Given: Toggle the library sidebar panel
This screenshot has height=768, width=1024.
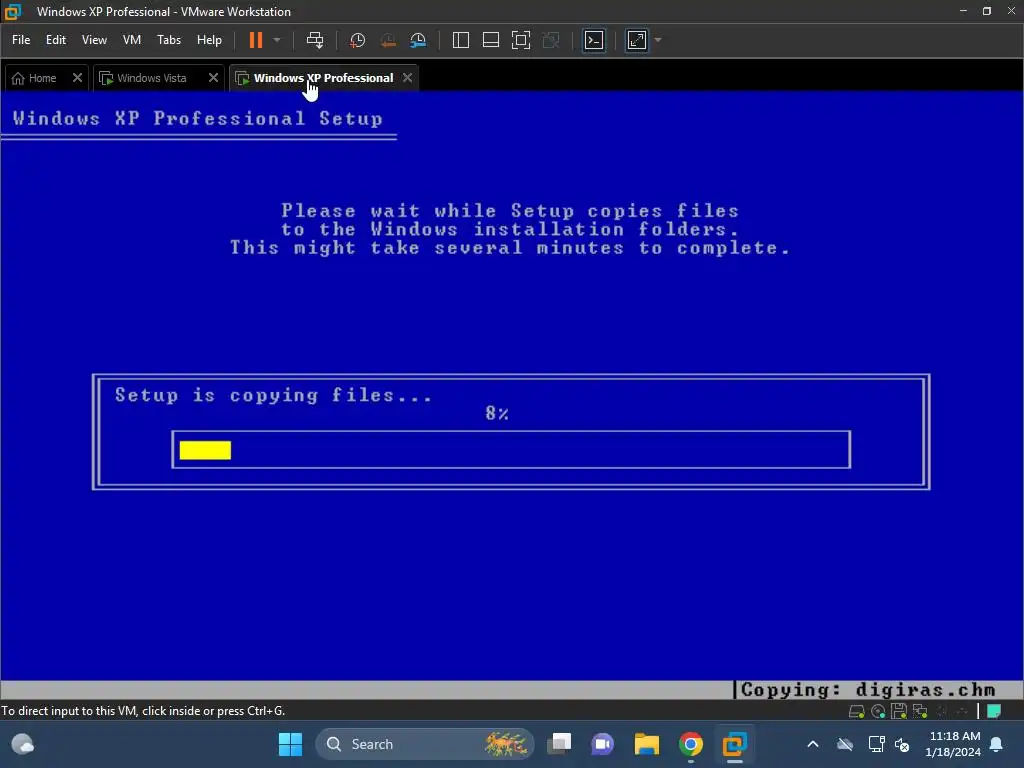Looking at the screenshot, I should tap(460, 40).
